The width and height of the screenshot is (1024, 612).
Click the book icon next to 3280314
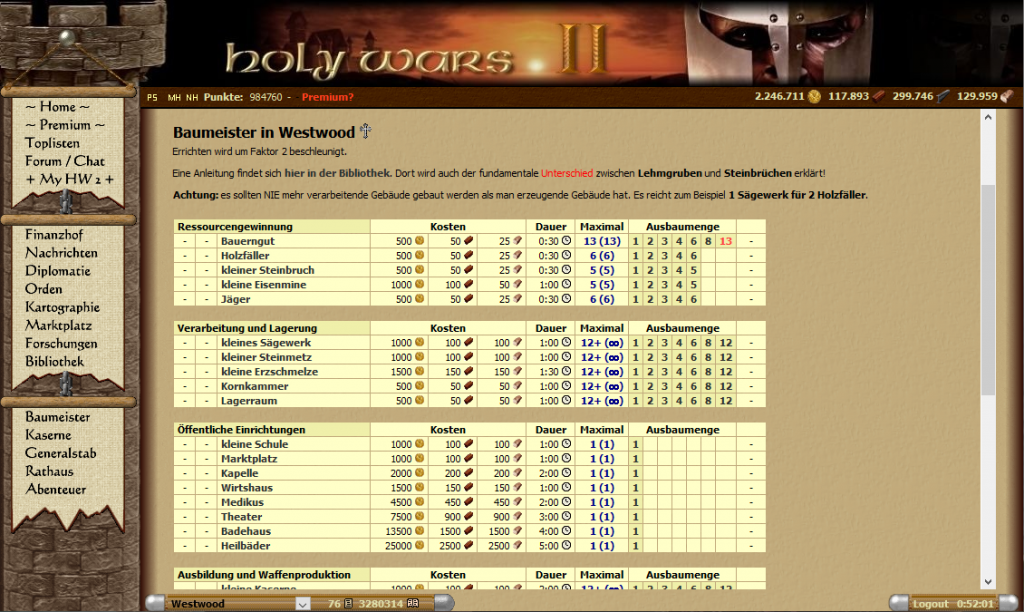tap(412, 603)
